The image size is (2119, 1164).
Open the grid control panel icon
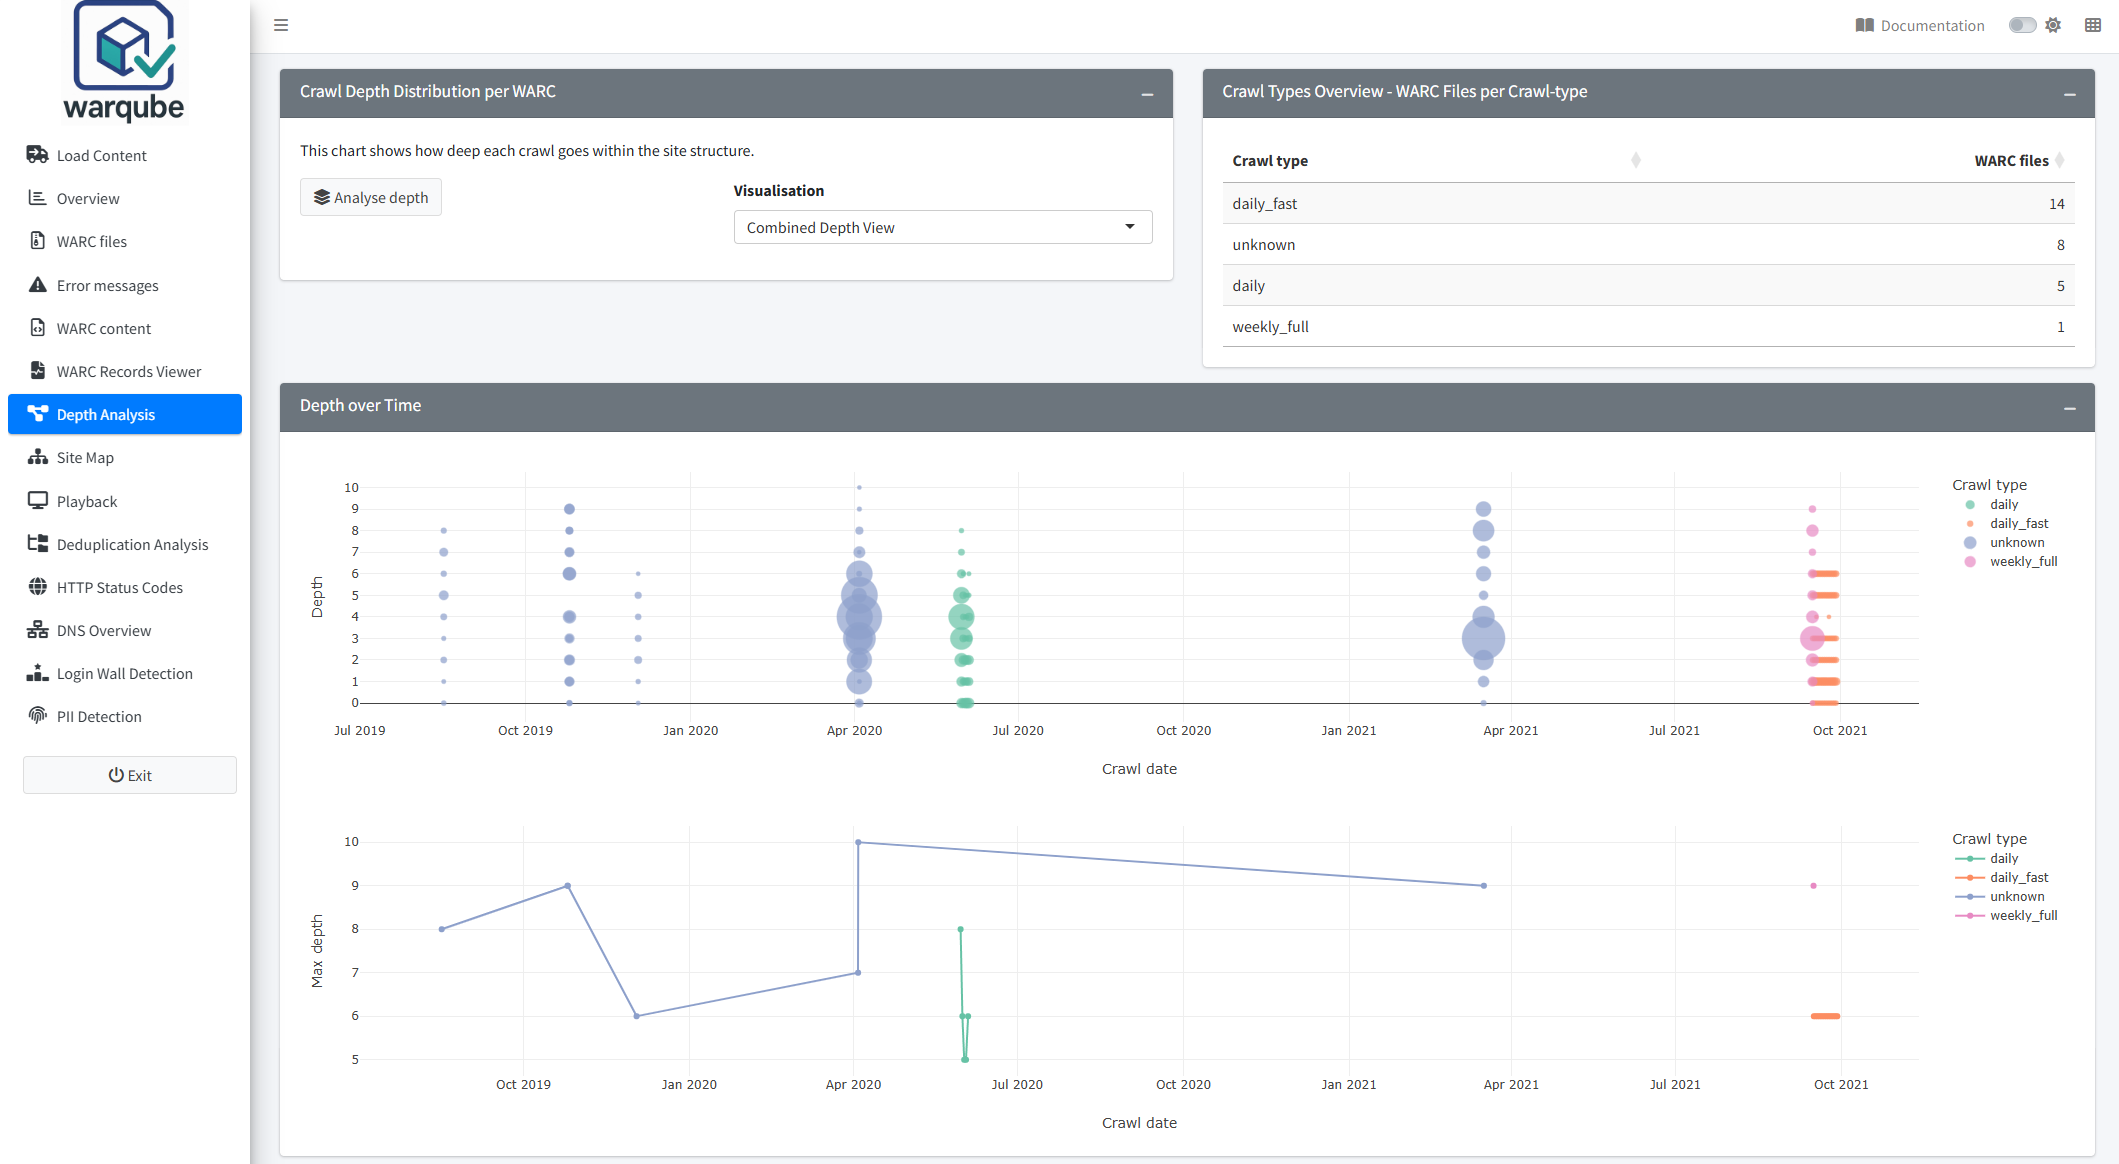(x=2093, y=25)
